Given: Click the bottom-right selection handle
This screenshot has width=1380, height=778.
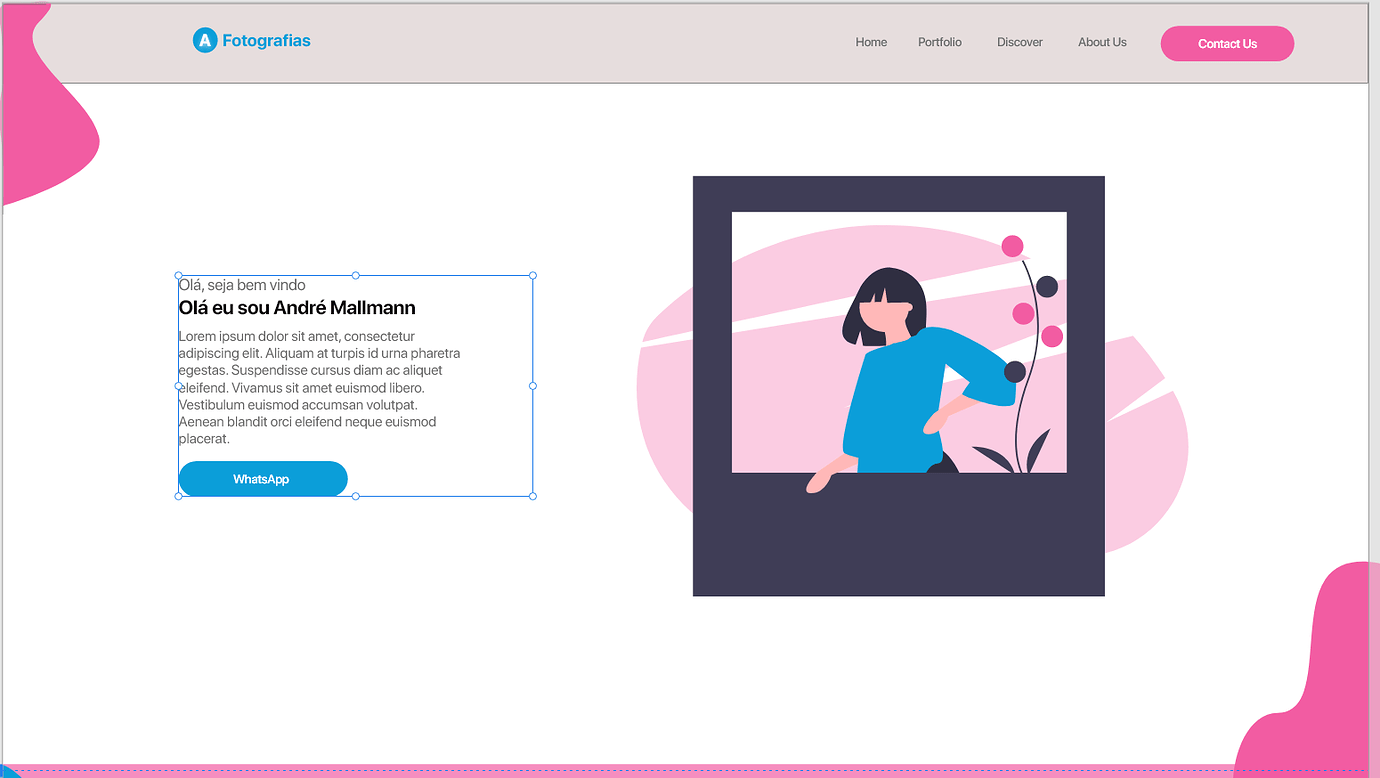Looking at the screenshot, I should point(533,496).
